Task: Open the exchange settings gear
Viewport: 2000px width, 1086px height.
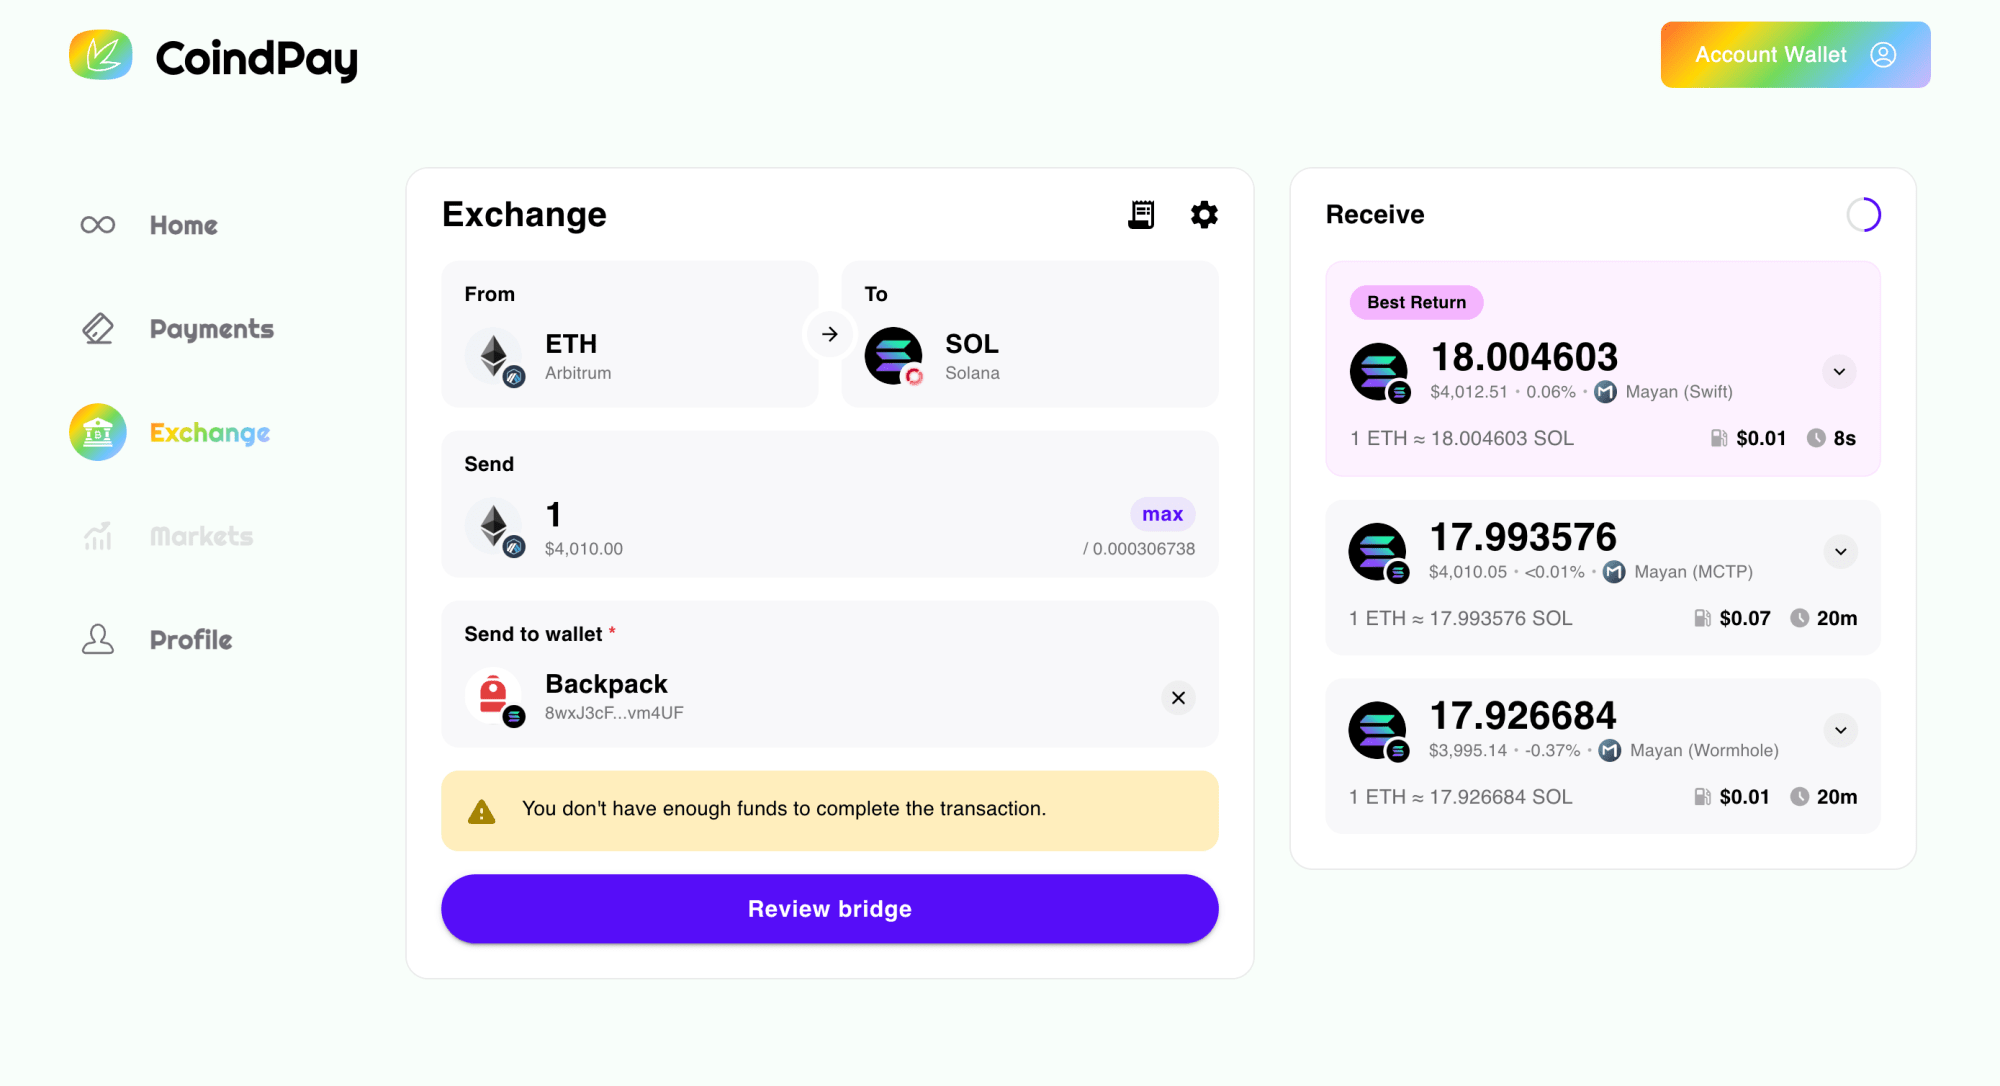Action: click(1204, 213)
